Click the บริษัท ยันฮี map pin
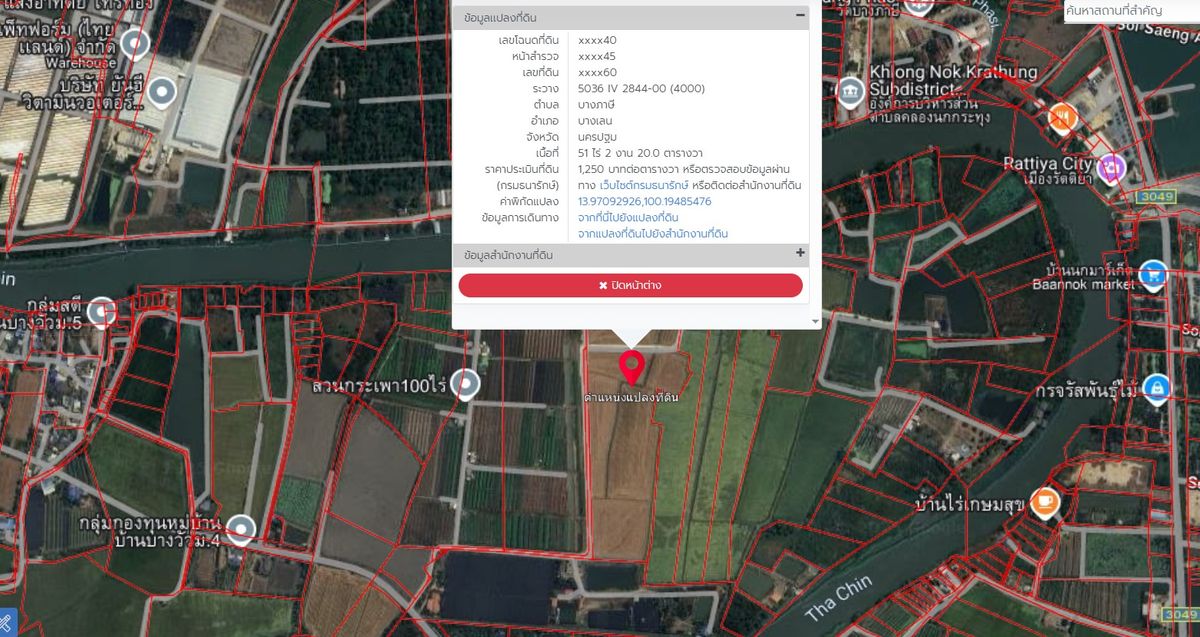This screenshot has width=1200, height=637. 161,94
